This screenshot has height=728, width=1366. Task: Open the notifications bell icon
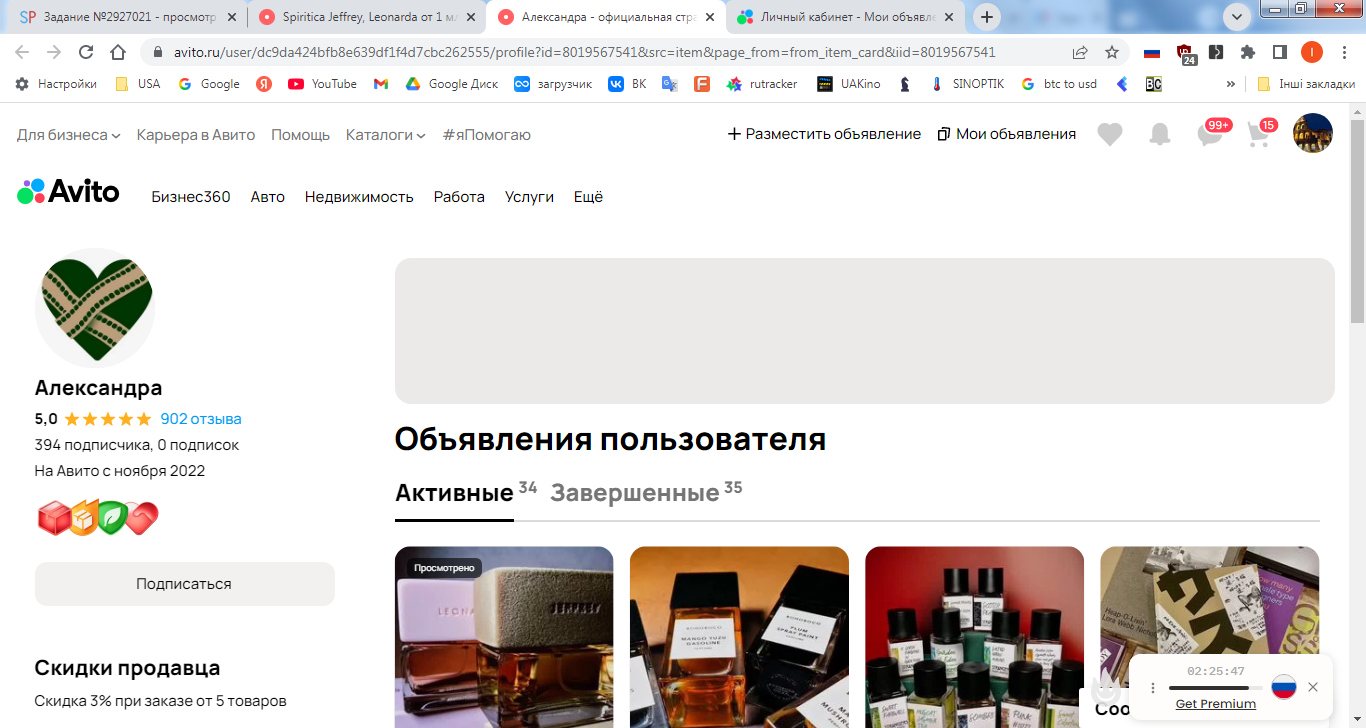click(1160, 134)
